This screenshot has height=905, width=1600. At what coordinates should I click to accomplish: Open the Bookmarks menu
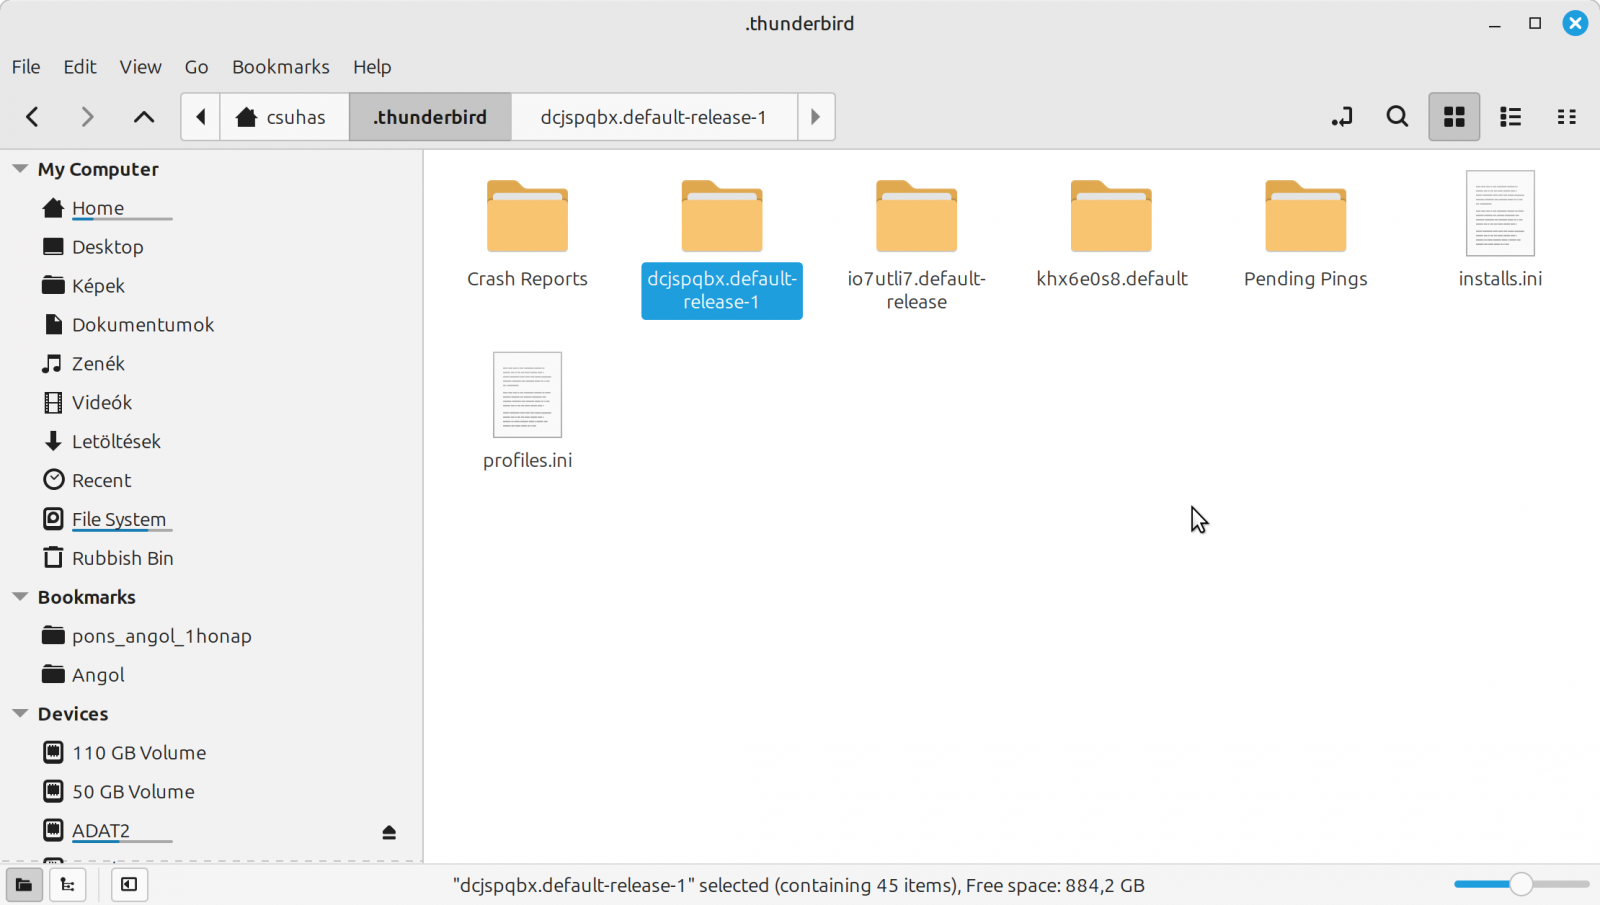click(281, 67)
